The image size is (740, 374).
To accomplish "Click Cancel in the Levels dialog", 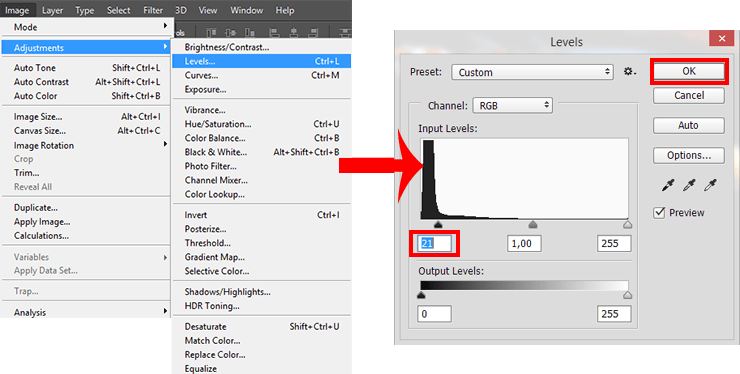I will point(689,95).
